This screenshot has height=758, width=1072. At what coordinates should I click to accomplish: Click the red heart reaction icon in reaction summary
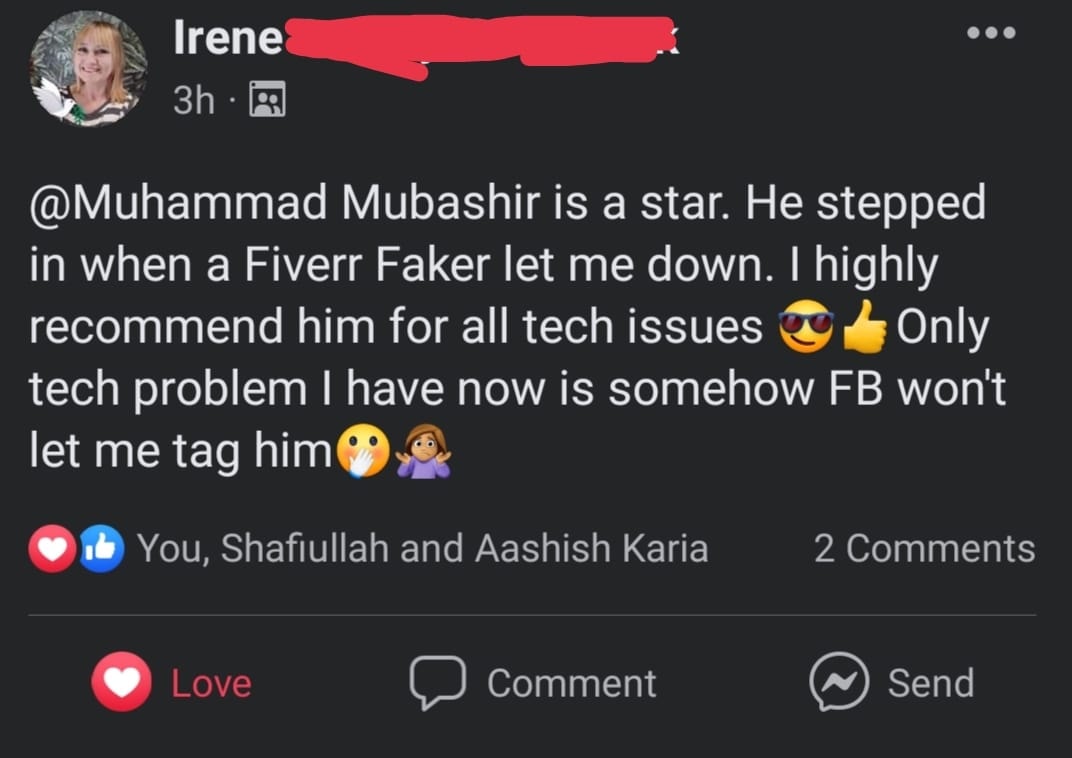(52, 549)
